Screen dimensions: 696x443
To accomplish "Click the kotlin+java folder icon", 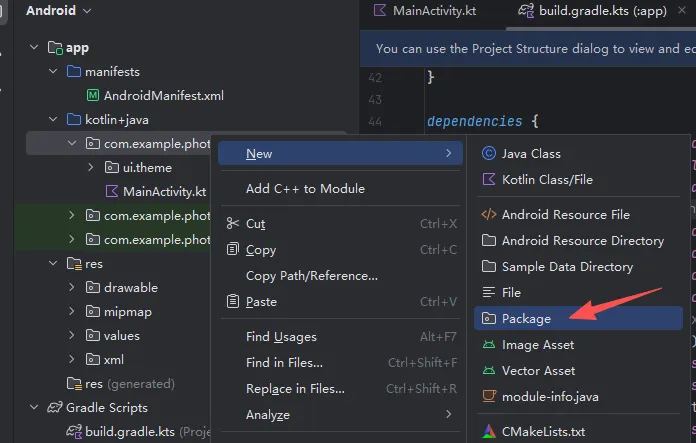I will [74, 119].
